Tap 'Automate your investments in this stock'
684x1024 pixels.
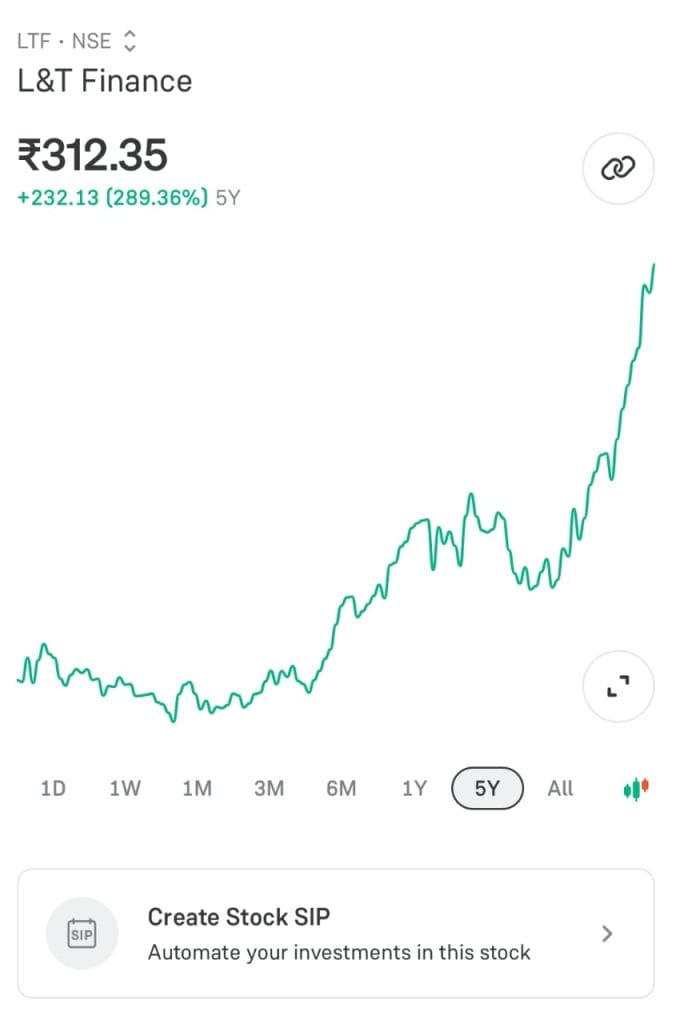click(339, 952)
